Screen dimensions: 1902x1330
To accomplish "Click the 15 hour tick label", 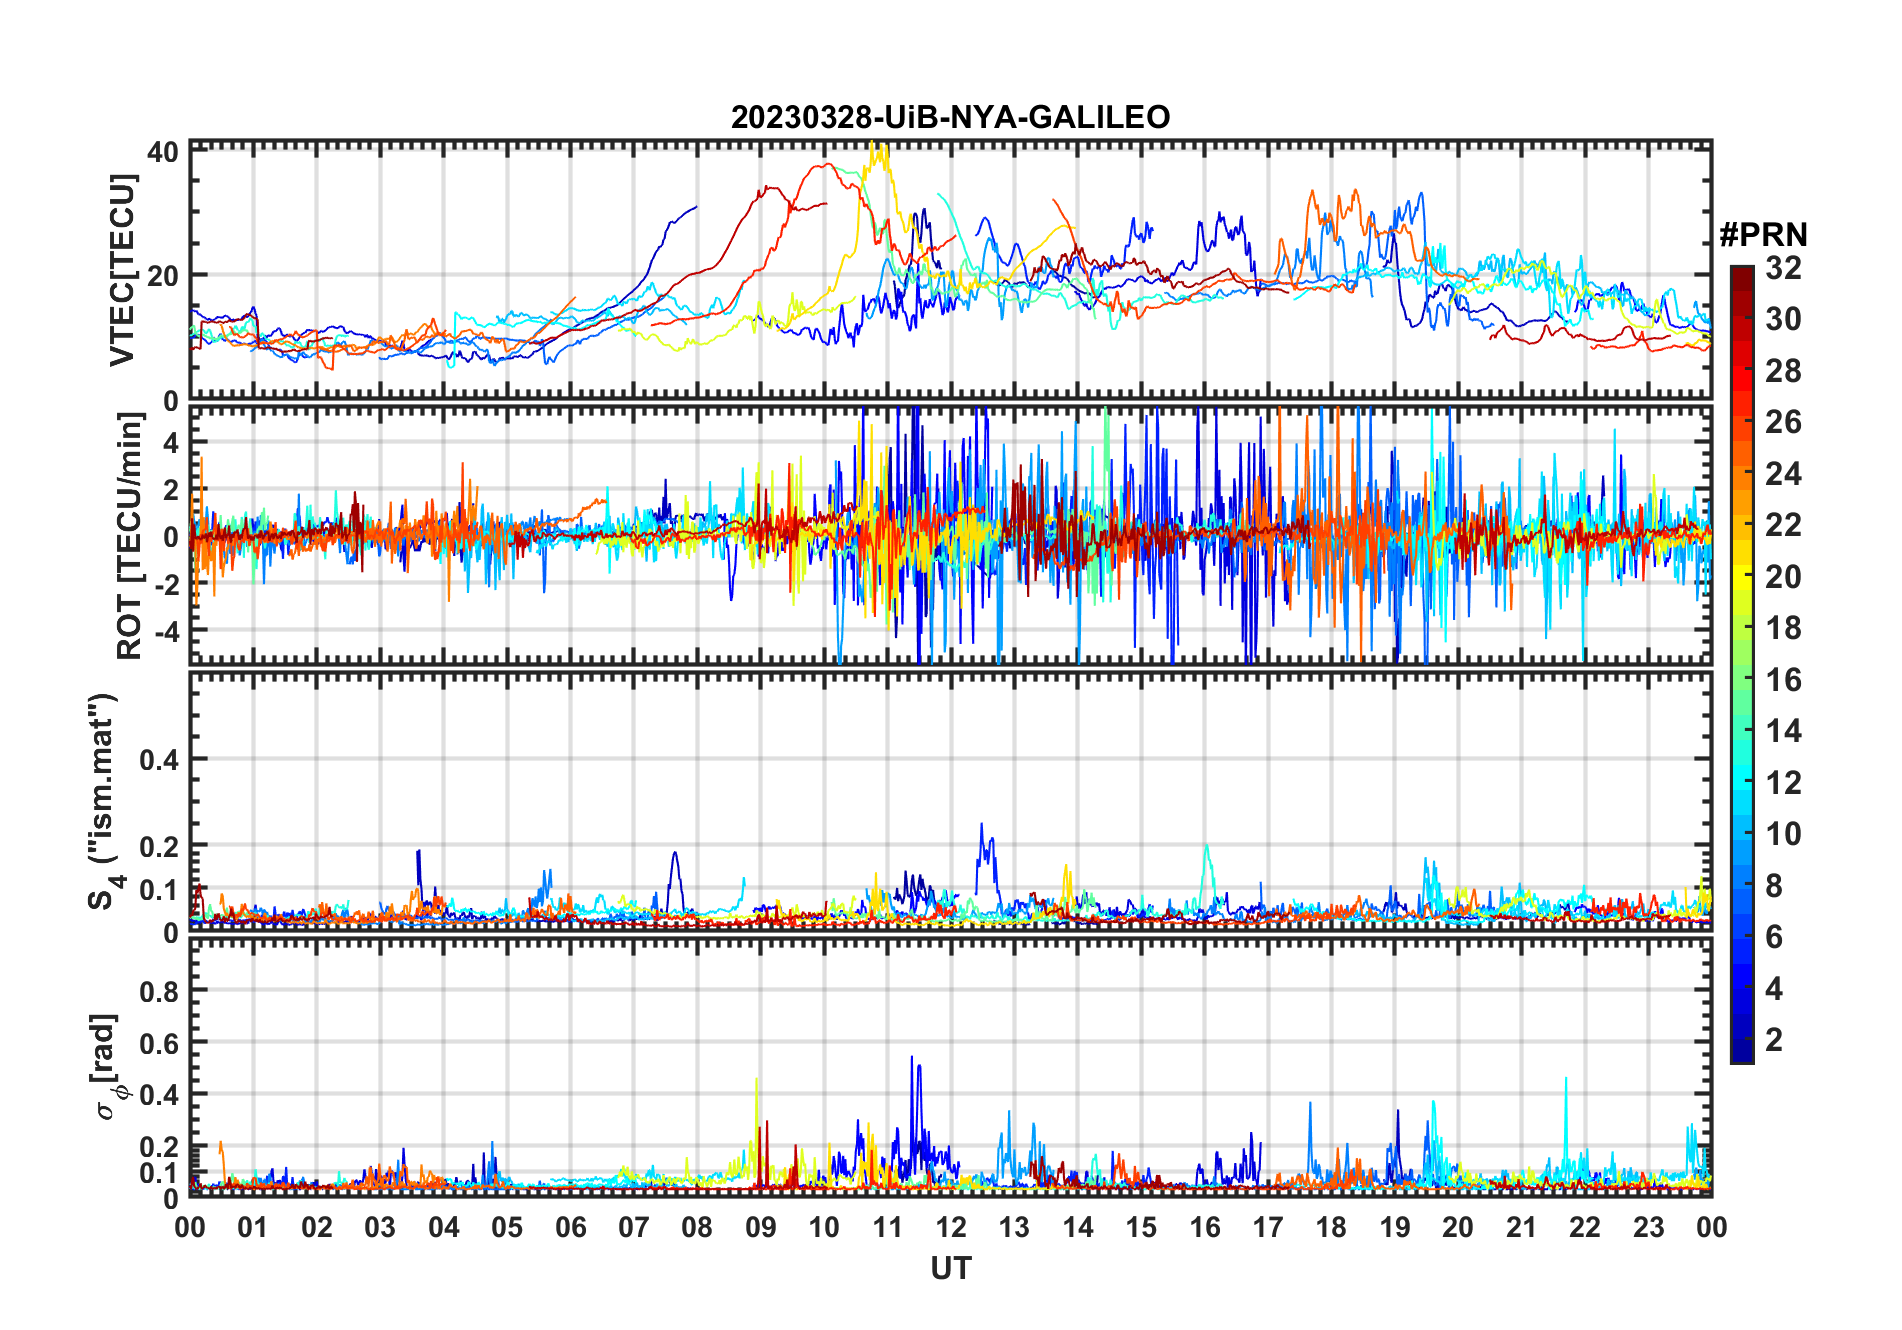I will tap(1141, 1228).
